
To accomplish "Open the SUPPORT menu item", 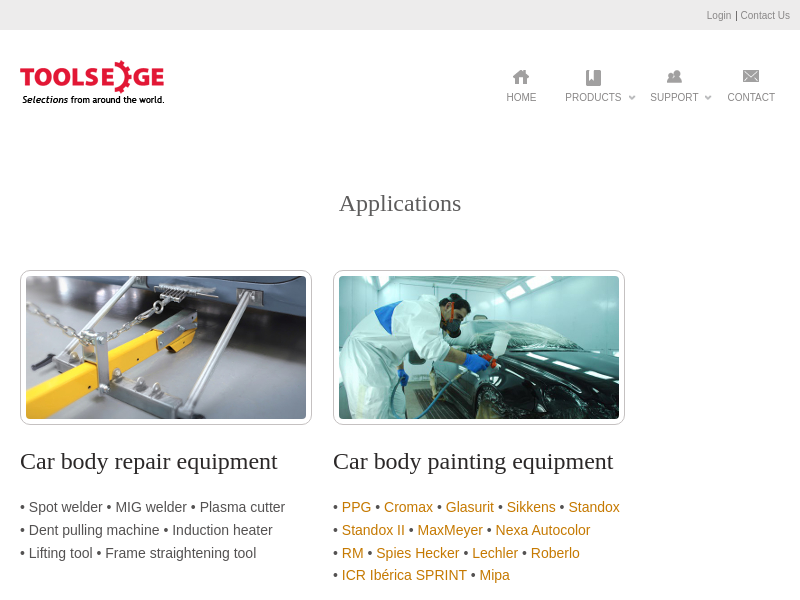I will click(x=674, y=97).
